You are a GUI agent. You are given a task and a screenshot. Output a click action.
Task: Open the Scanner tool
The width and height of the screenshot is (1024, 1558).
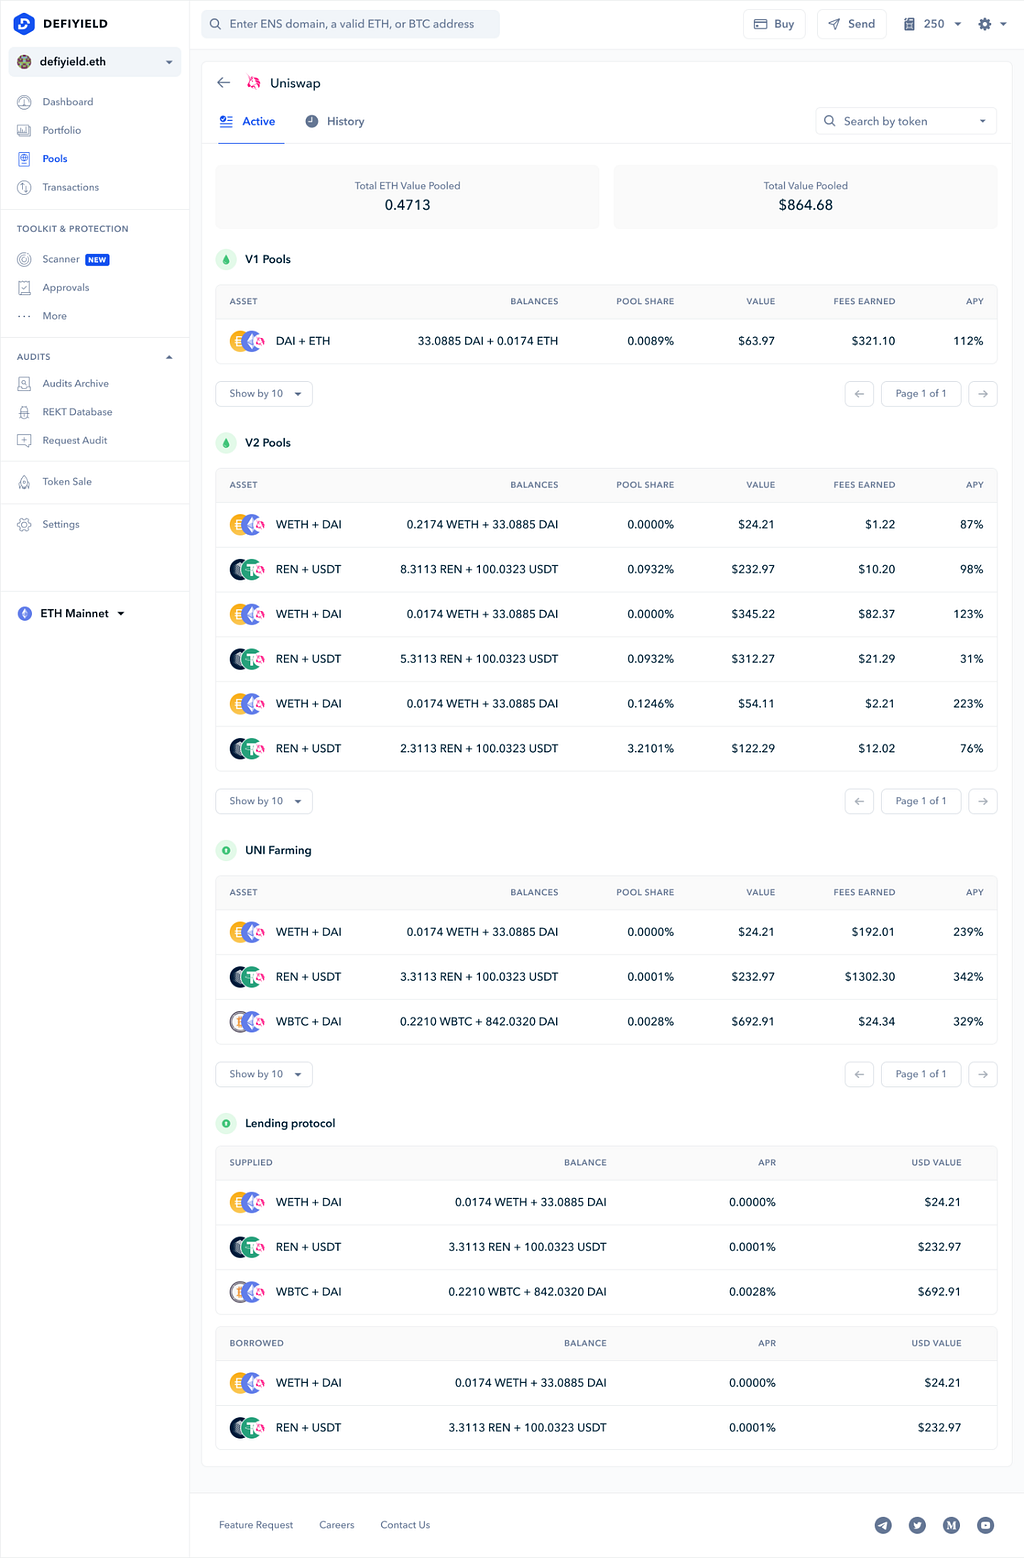[x=61, y=259]
